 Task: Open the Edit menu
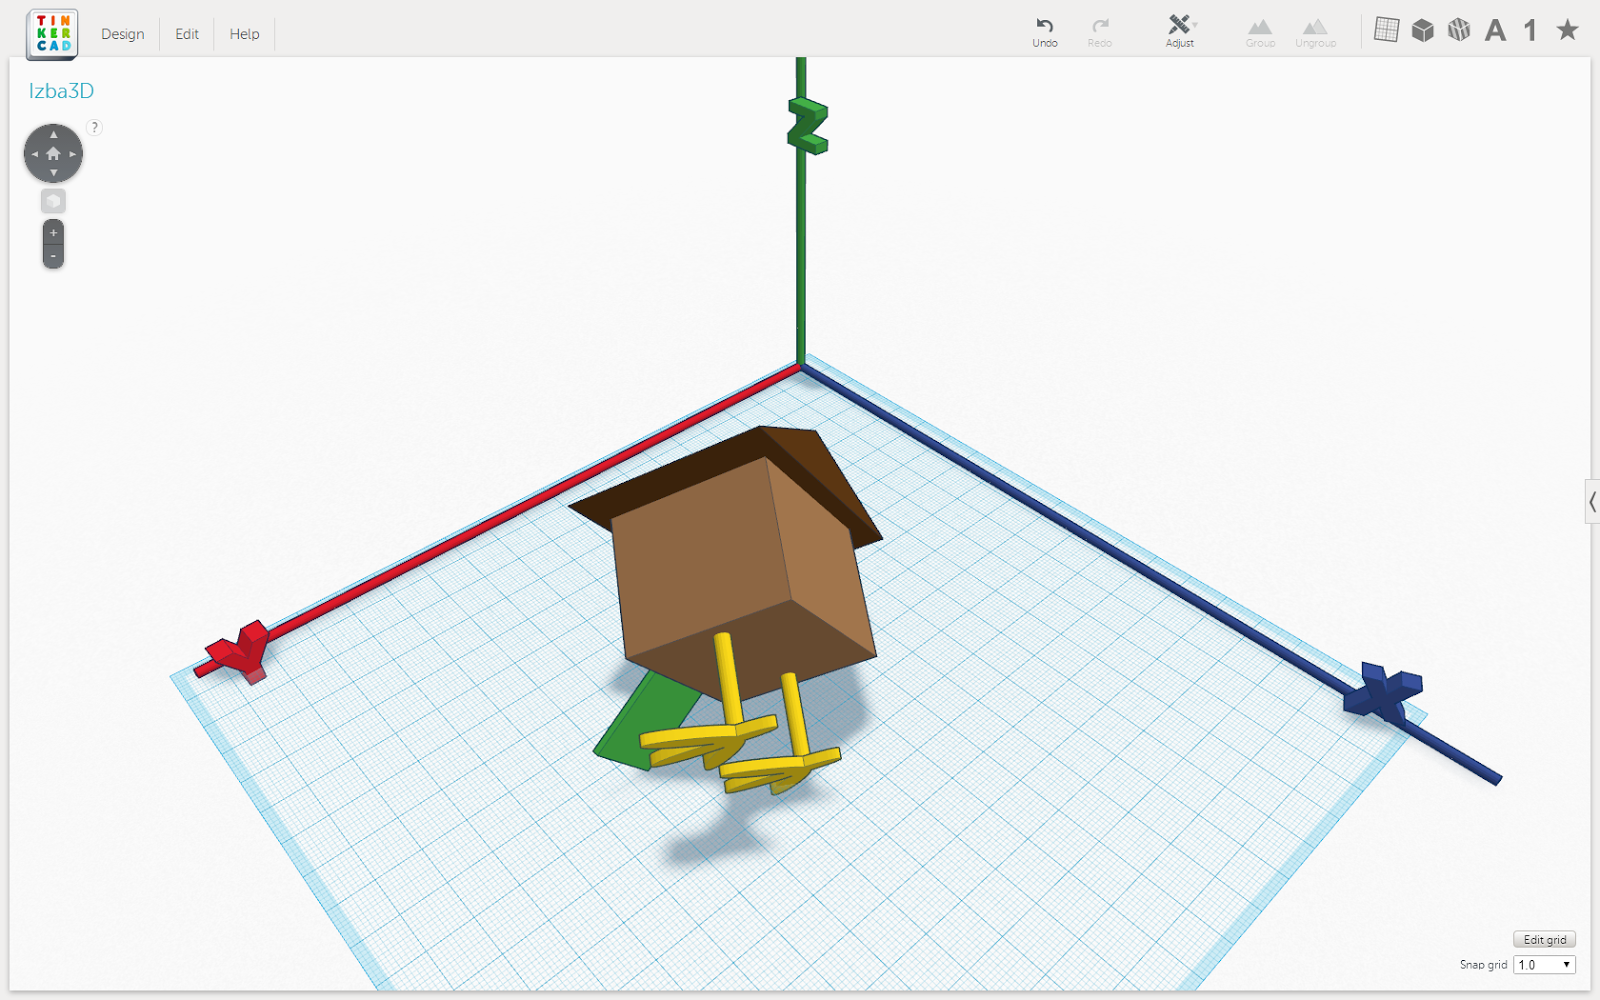187,34
